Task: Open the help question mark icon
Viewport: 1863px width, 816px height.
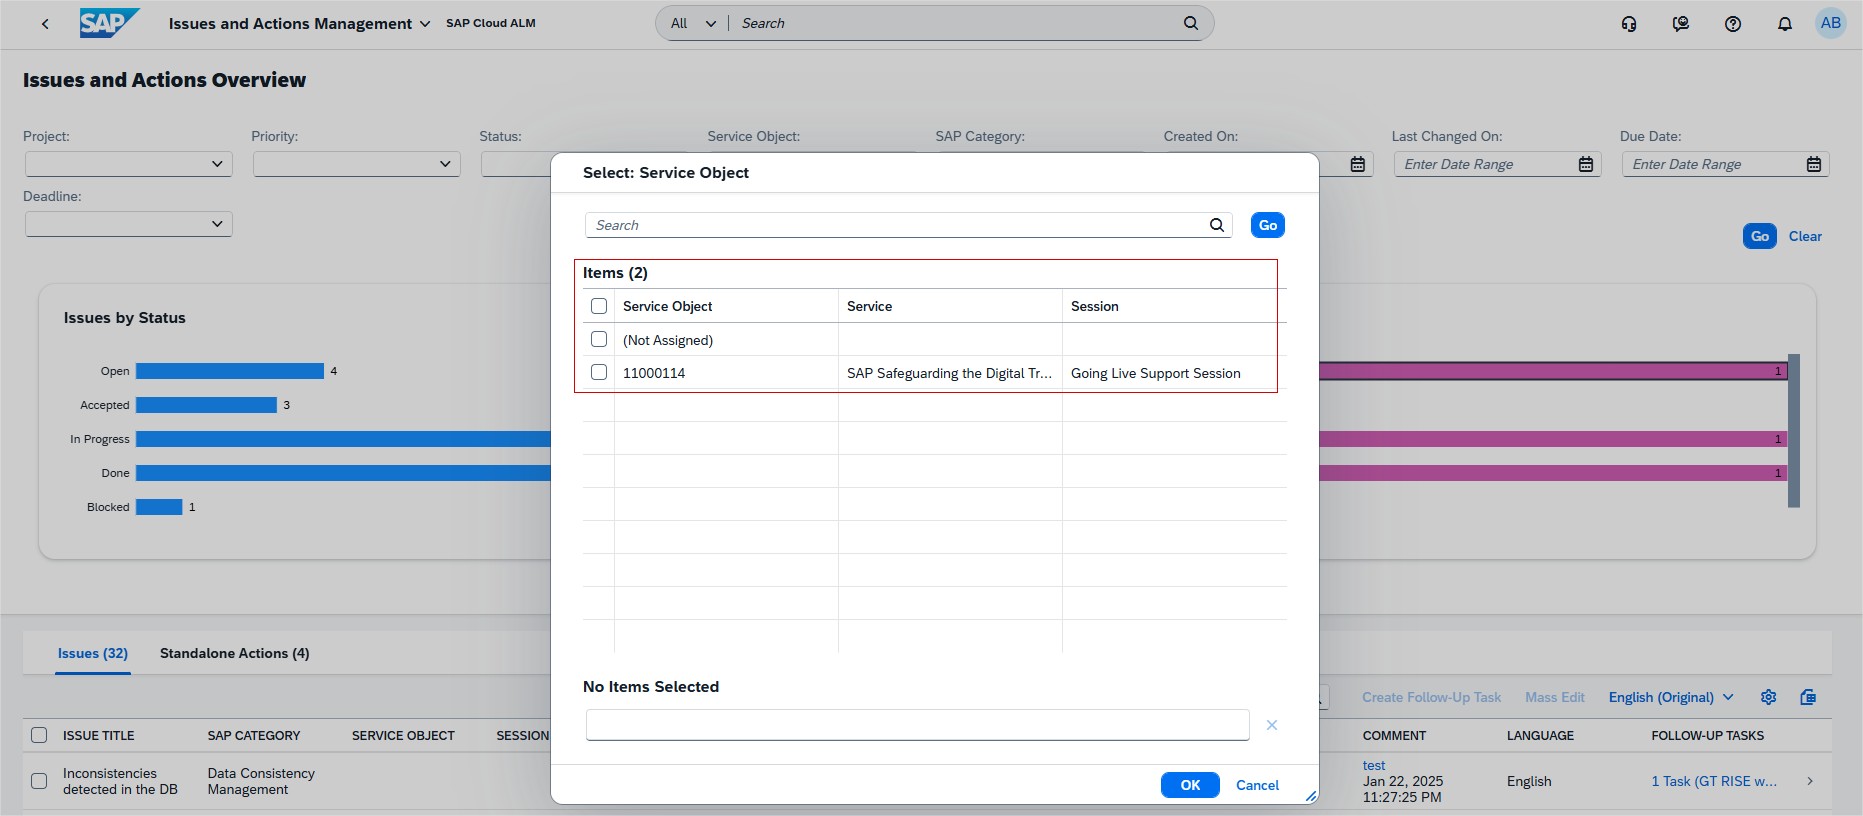Action: pos(1733,24)
